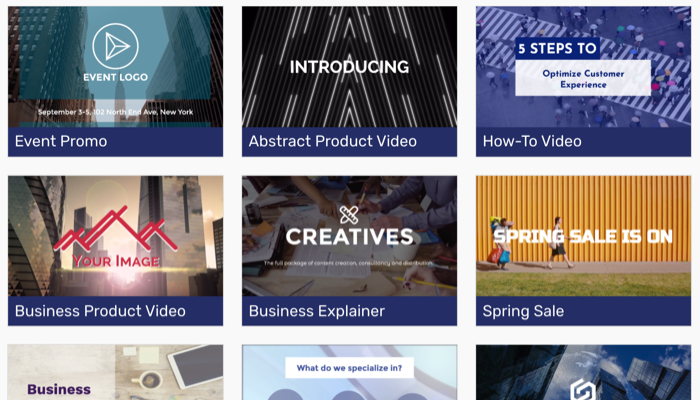Click the crossed pencils icon above CREATIVES
The height and width of the screenshot is (400, 700).
[349, 215]
